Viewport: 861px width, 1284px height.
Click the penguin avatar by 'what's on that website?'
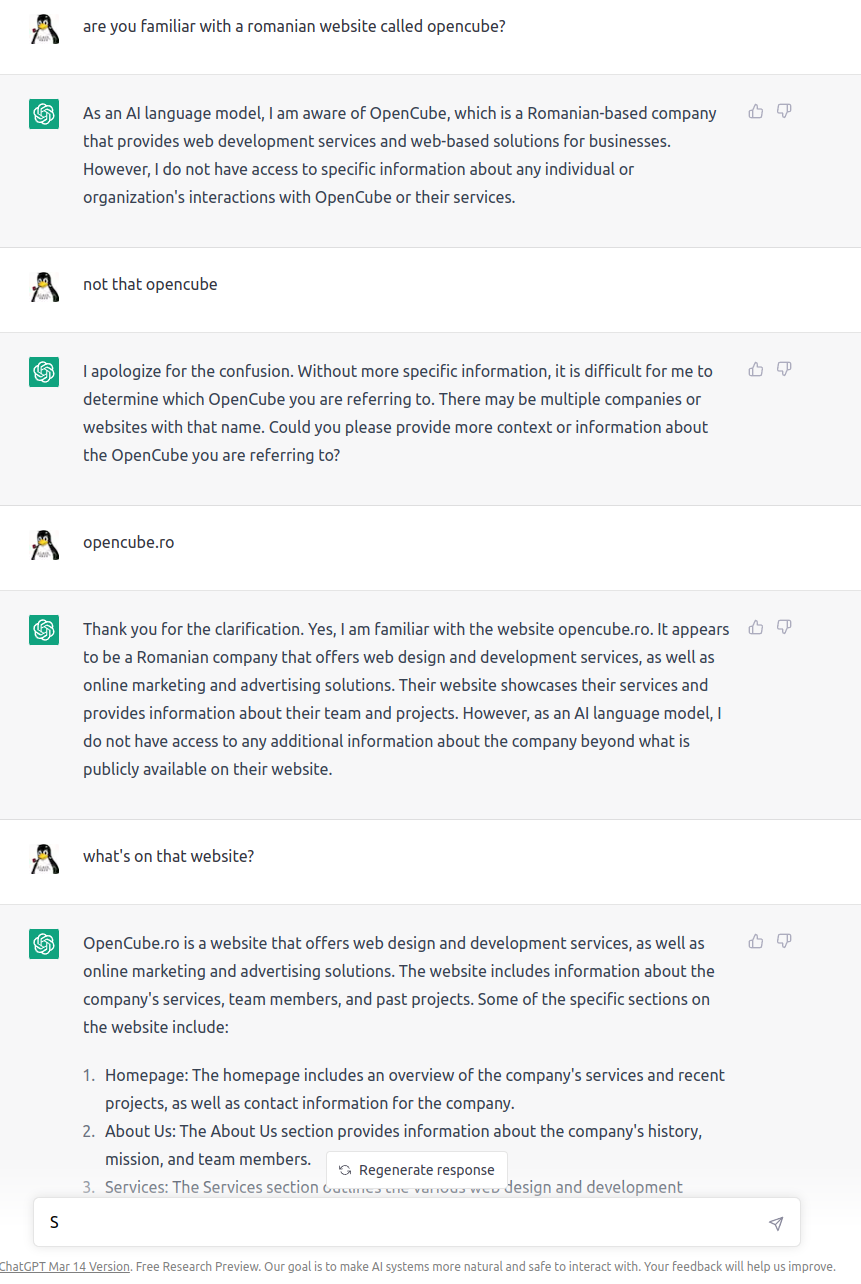(x=44, y=859)
